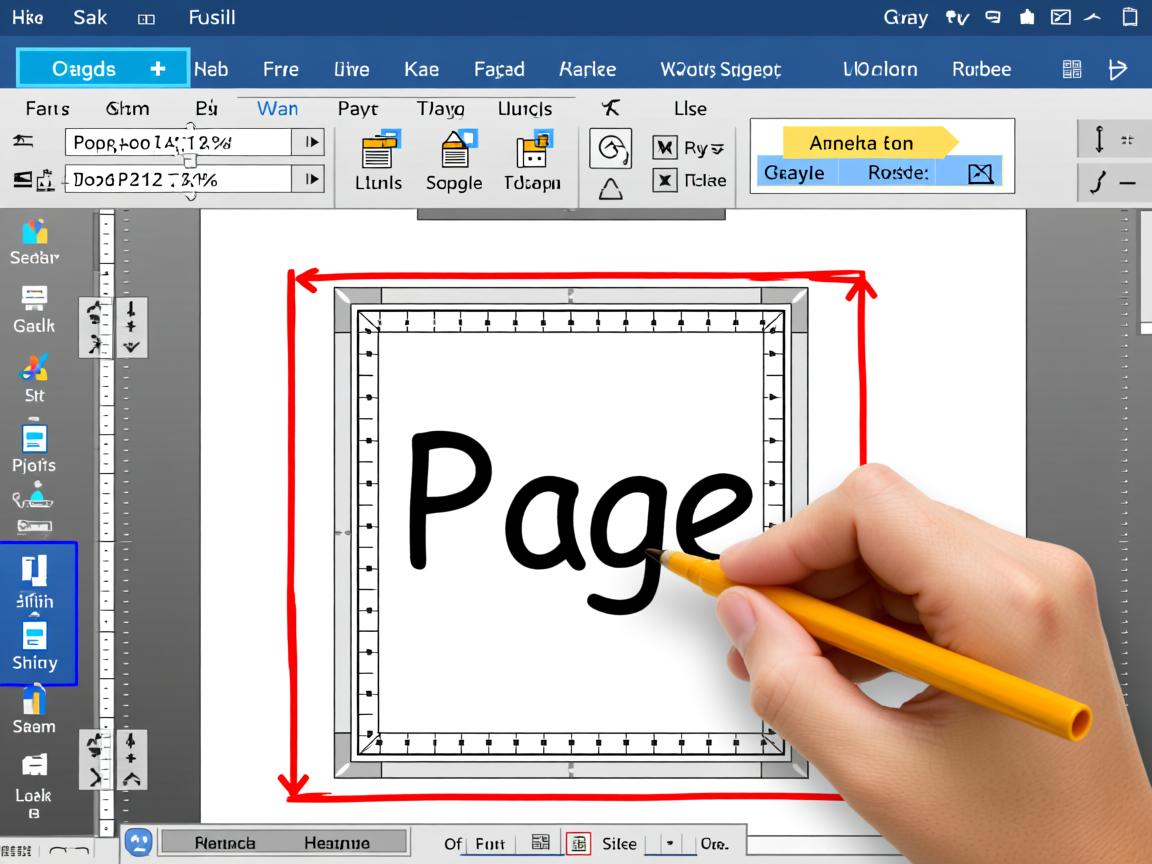The width and height of the screenshot is (1152, 864).
Task: Toggle the Rlae checkbox
Action: [x=665, y=181]
